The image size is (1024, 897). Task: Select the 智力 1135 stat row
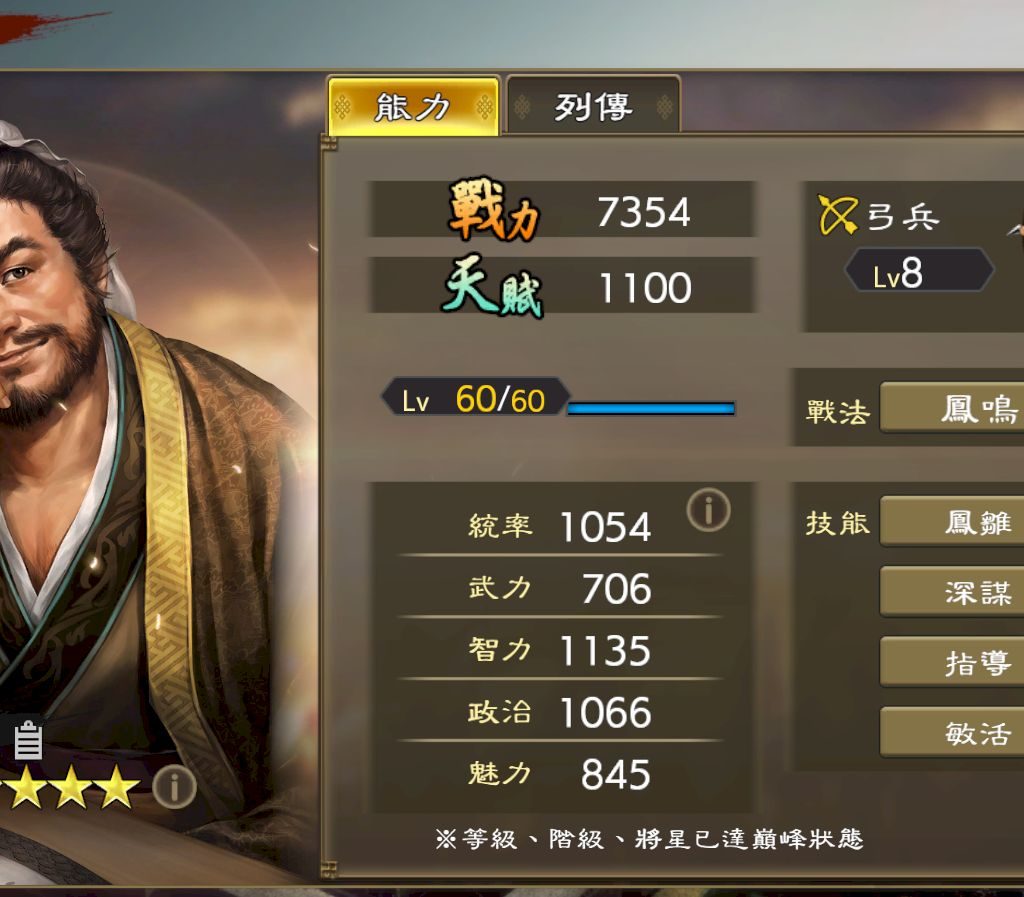point(560,650)
